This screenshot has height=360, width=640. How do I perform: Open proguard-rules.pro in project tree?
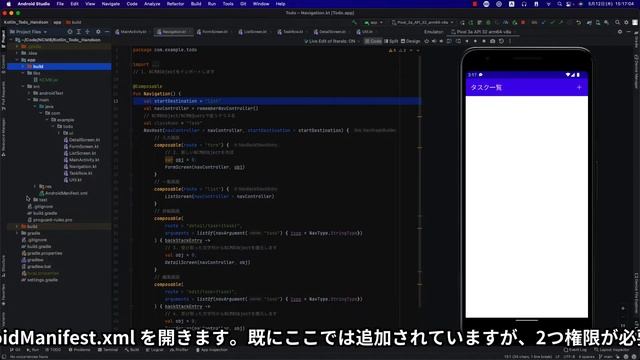pyautogui.click(x=52, y=220)
